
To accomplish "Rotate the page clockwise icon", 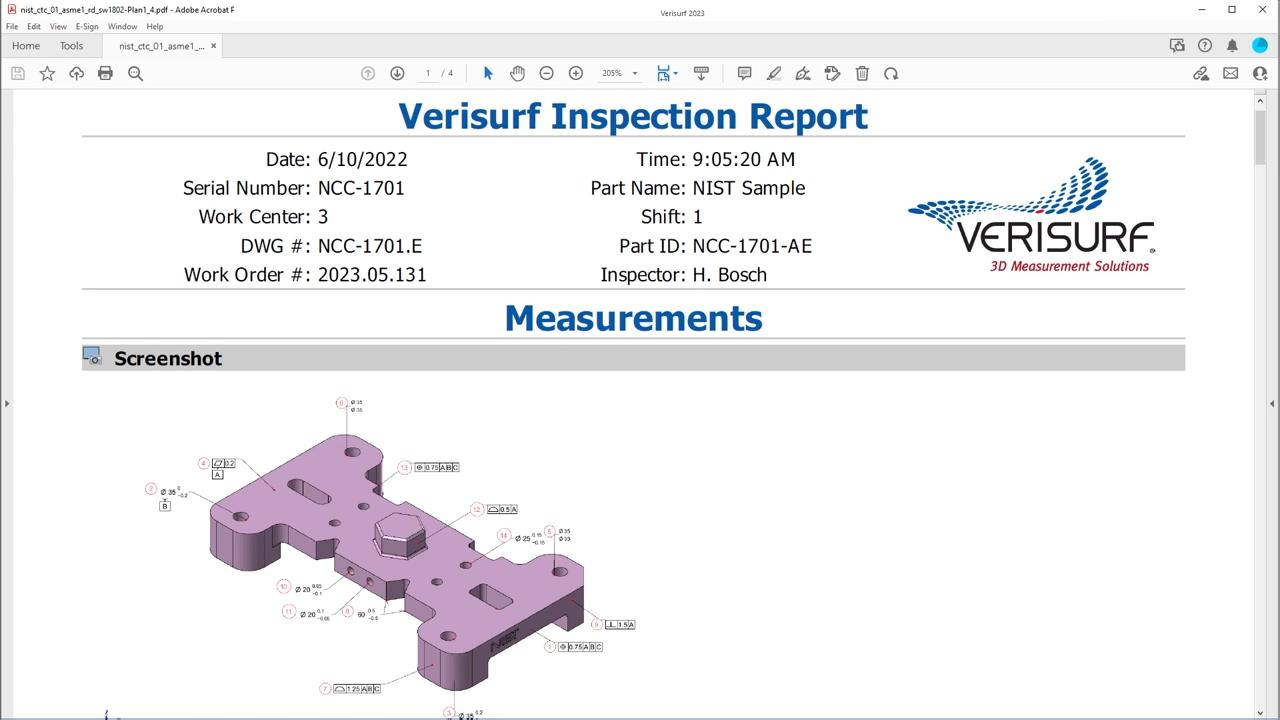I will pos(891,73).
